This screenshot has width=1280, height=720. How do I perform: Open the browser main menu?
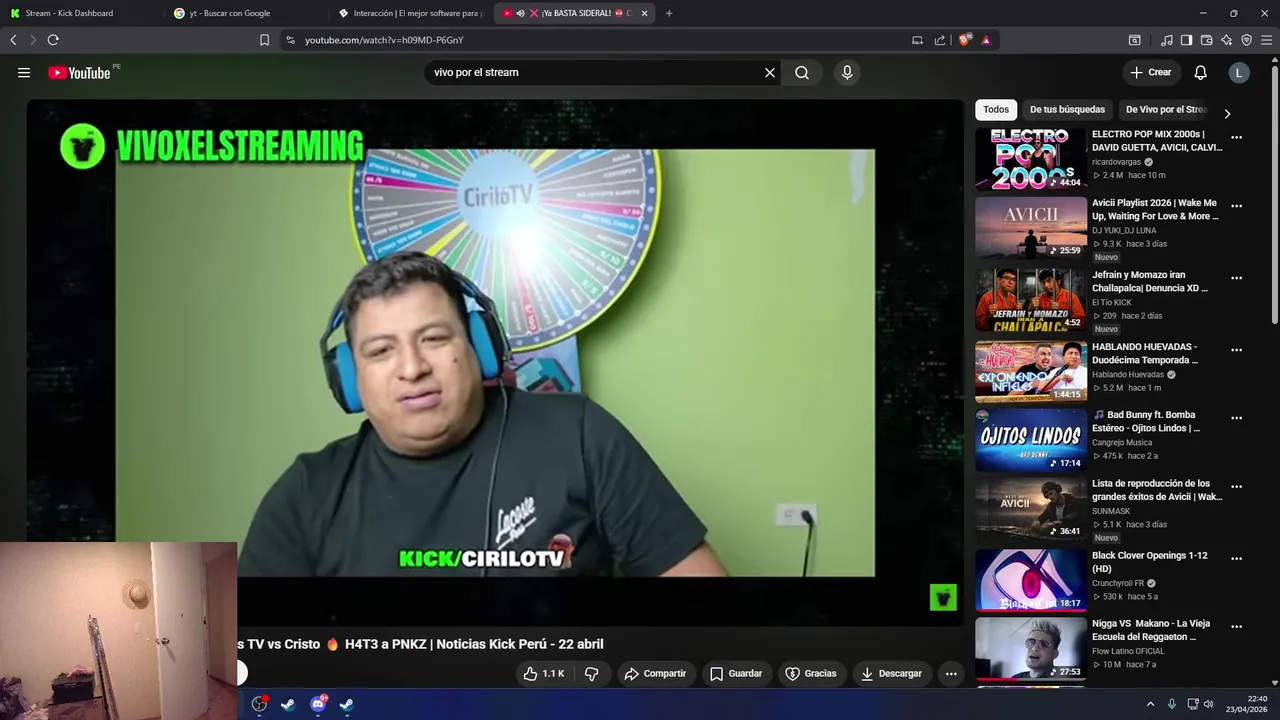(x=1267, y=40)
